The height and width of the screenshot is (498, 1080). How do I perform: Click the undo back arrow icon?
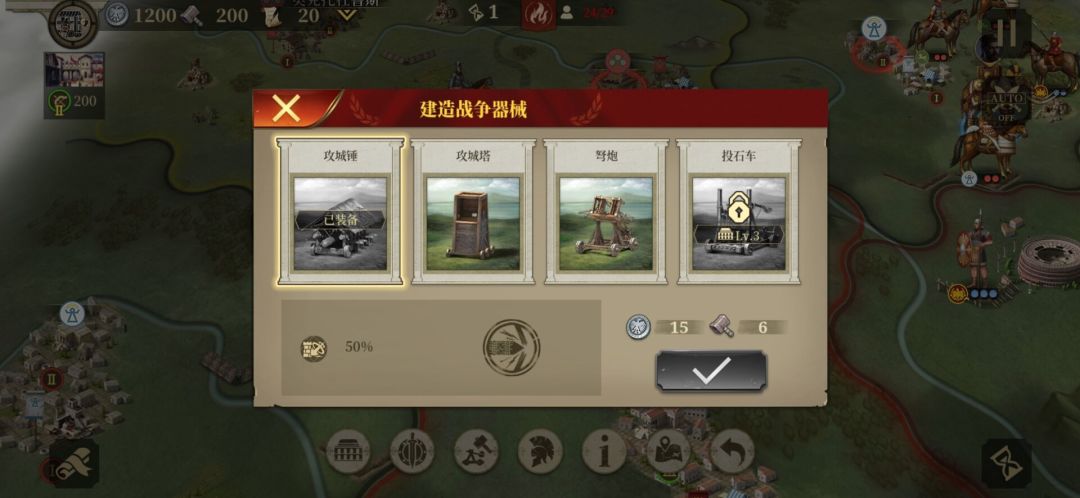[x=732, y=452]
